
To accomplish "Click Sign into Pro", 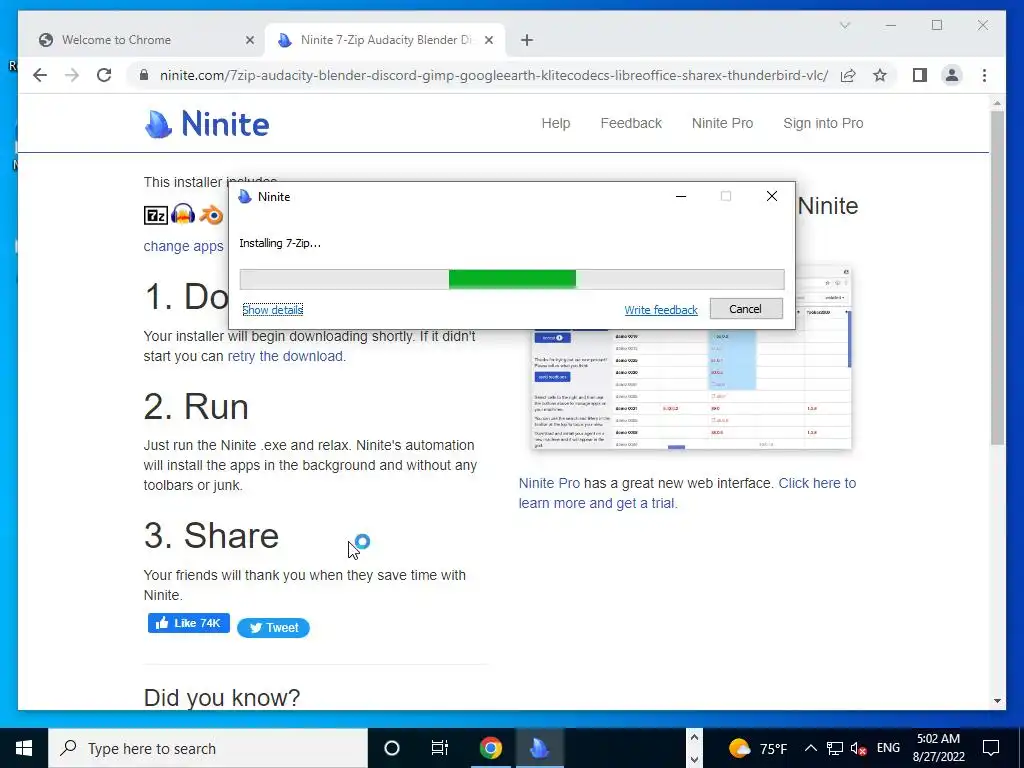I will (x=823, y=123).
